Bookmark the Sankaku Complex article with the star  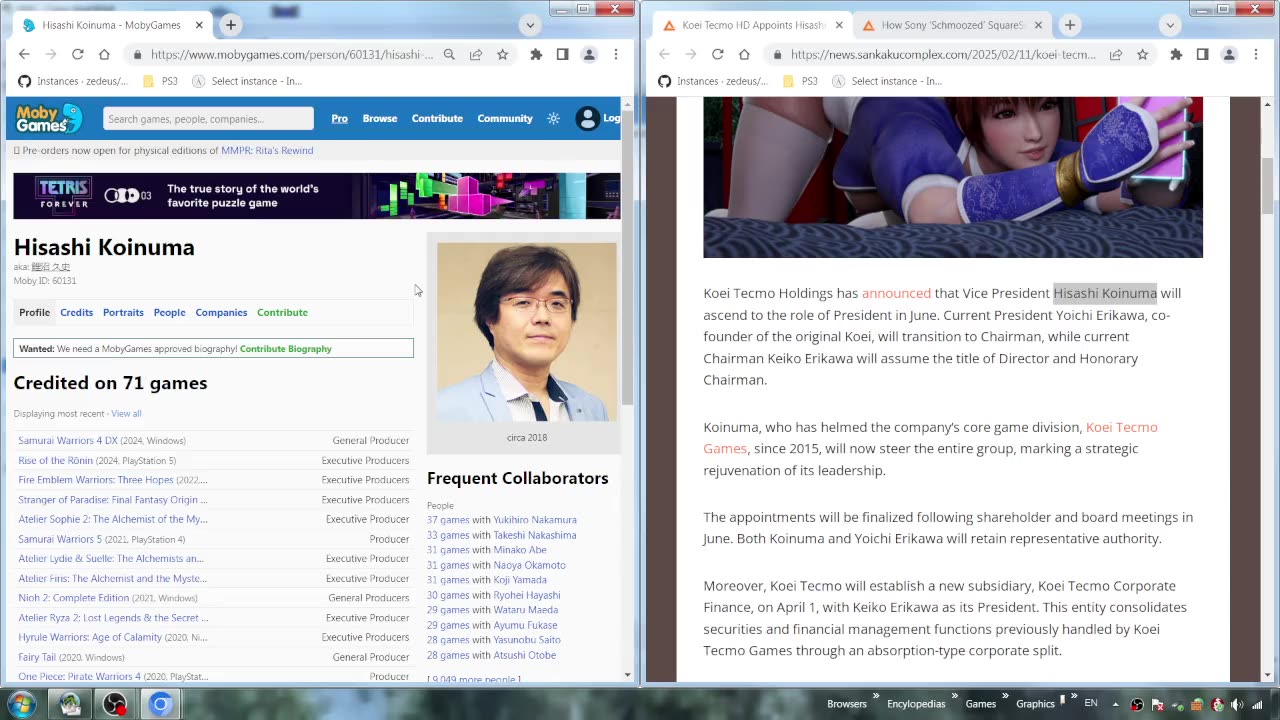(1142, 54)
